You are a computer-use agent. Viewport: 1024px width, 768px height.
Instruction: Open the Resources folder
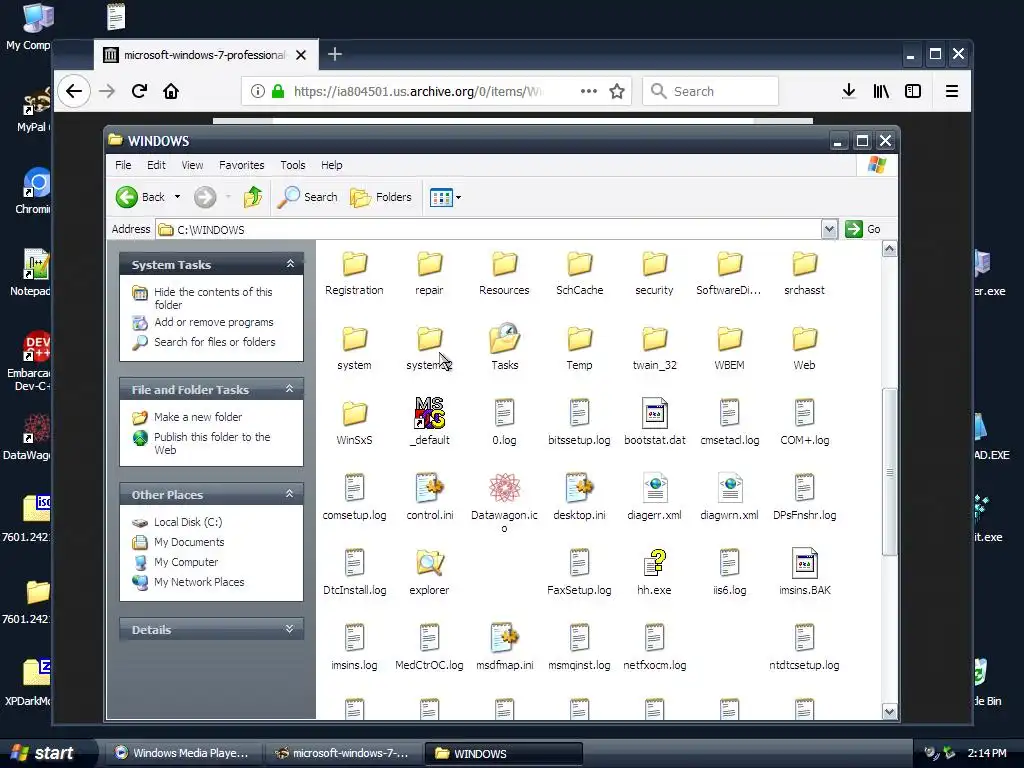(504, 274)
